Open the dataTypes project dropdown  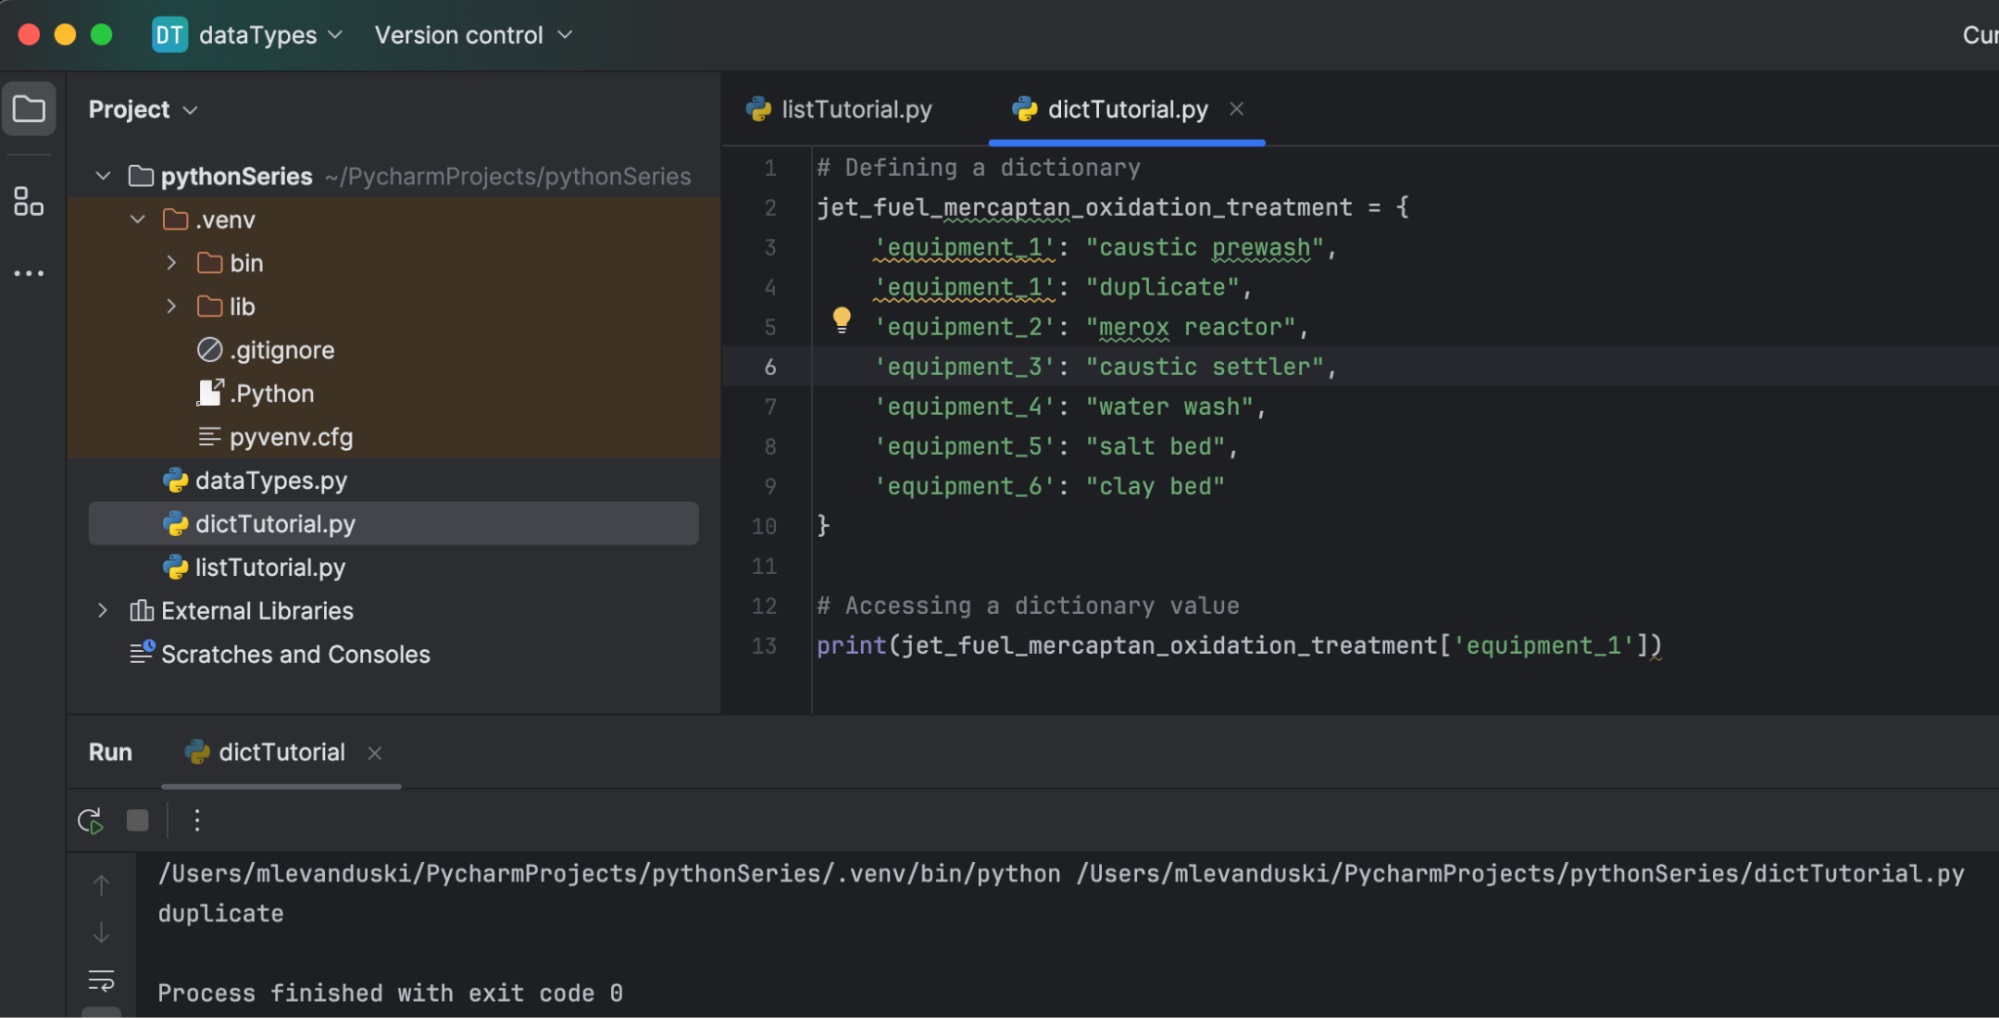click(271, 35)
